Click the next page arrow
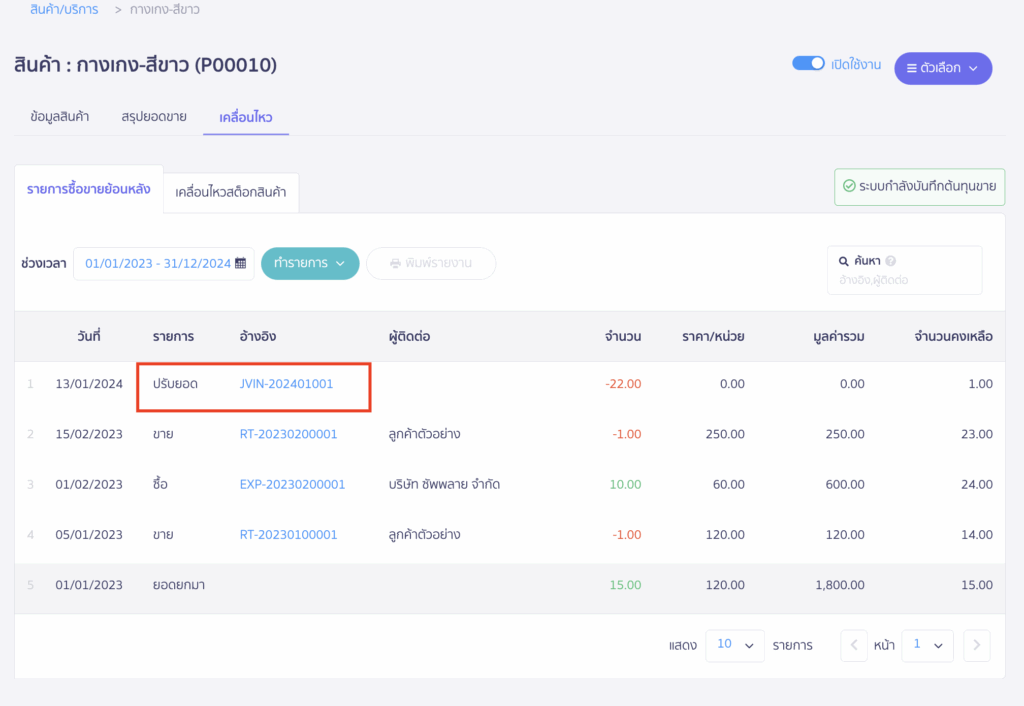 click(x=977, y=646)
